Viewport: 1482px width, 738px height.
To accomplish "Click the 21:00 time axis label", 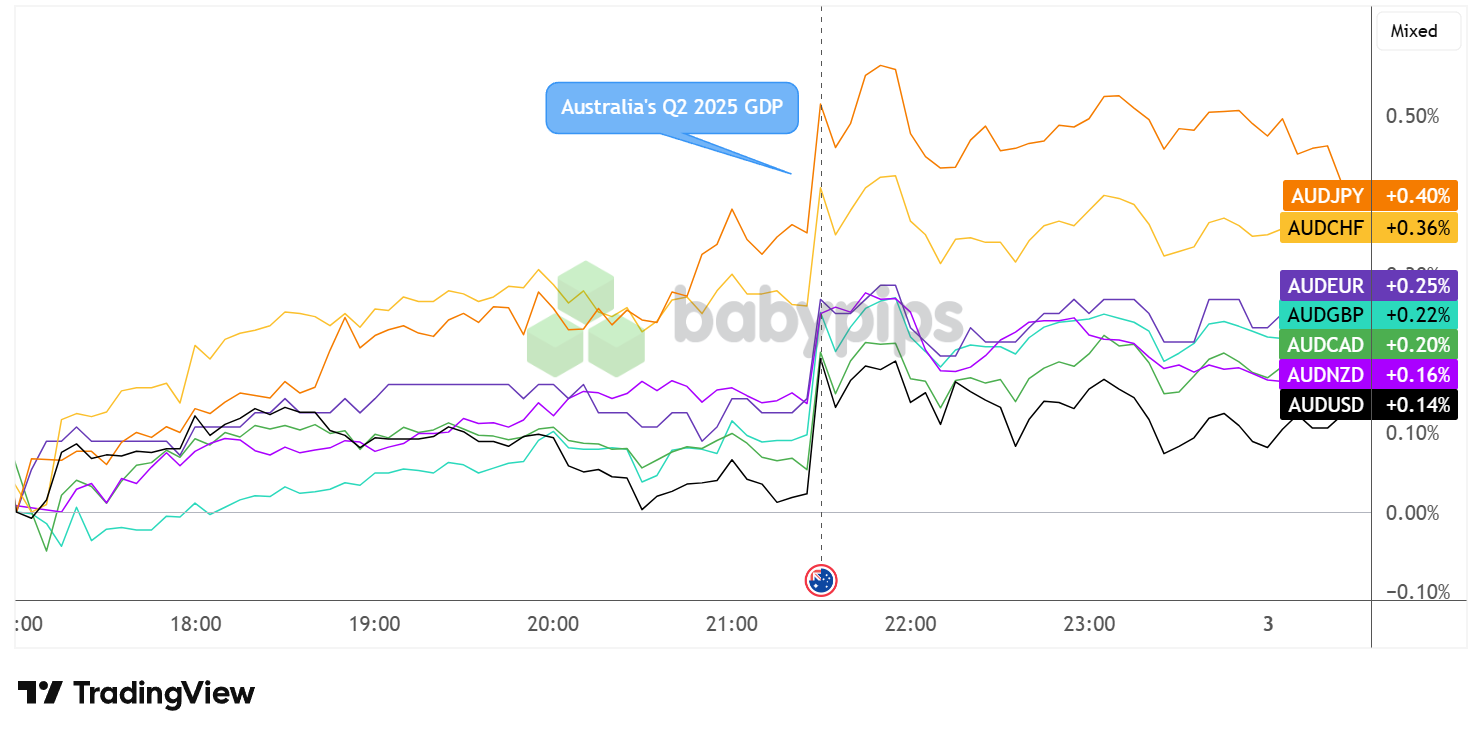I will [732, 624].
